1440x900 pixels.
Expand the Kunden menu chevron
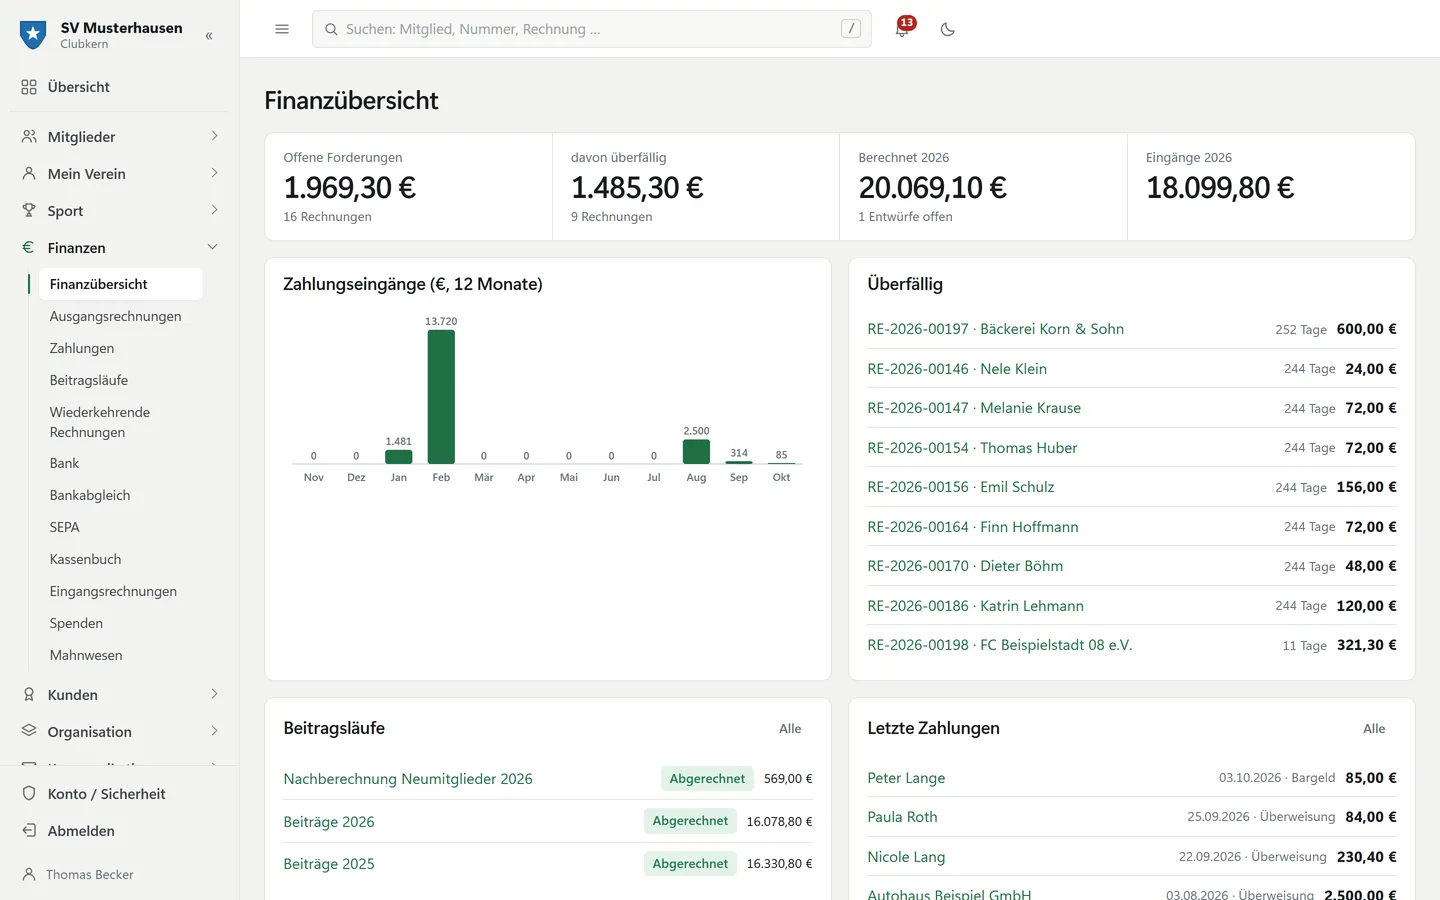click(x=213, y=694)
